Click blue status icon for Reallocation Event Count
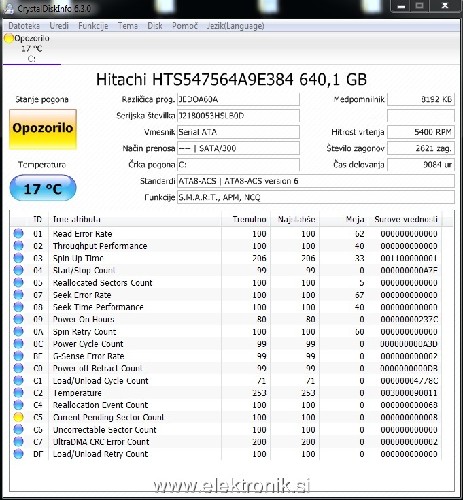This screenshot has height=500, width=463. pos(18,405)
